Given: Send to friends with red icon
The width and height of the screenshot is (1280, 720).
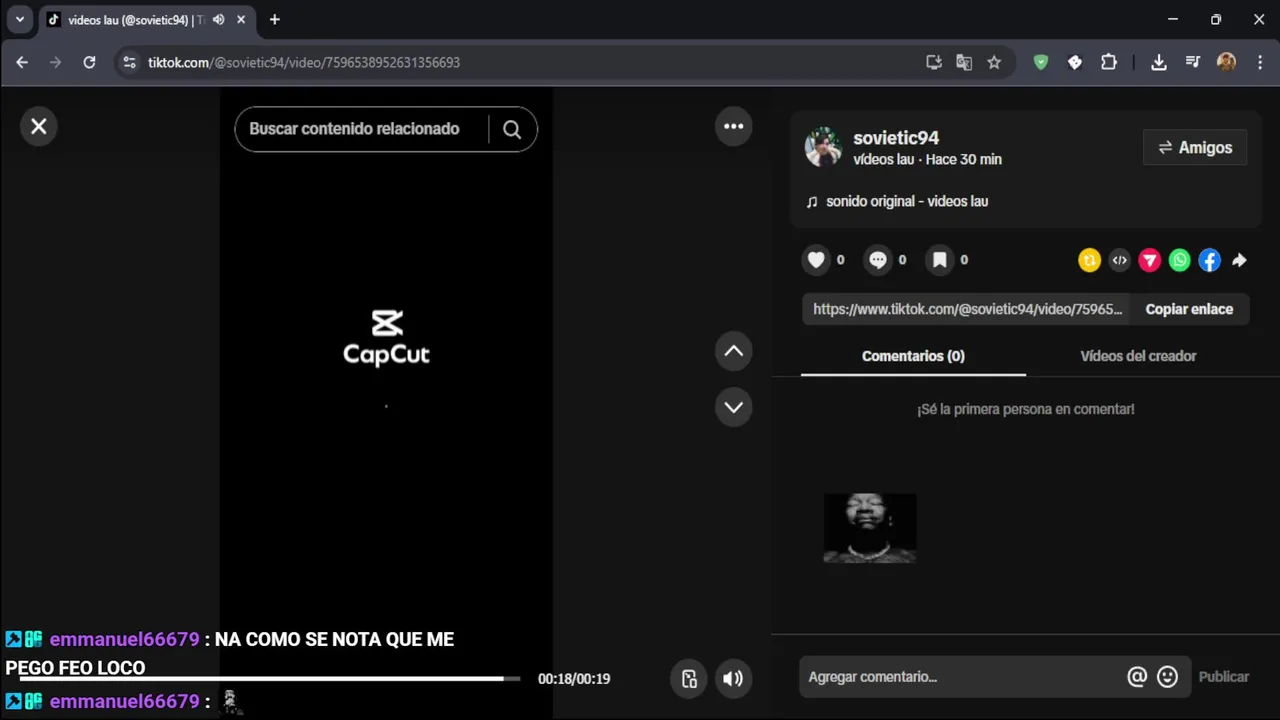Looking at the screenshot, I should pyautogui.click(x=1149, y=260).
